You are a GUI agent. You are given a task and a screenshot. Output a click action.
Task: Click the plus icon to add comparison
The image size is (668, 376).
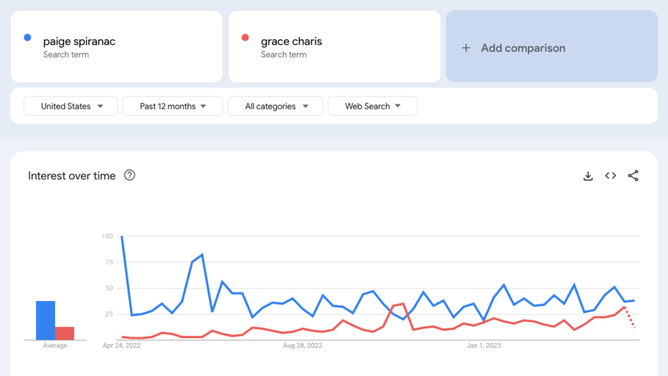[x=466, y=48]
